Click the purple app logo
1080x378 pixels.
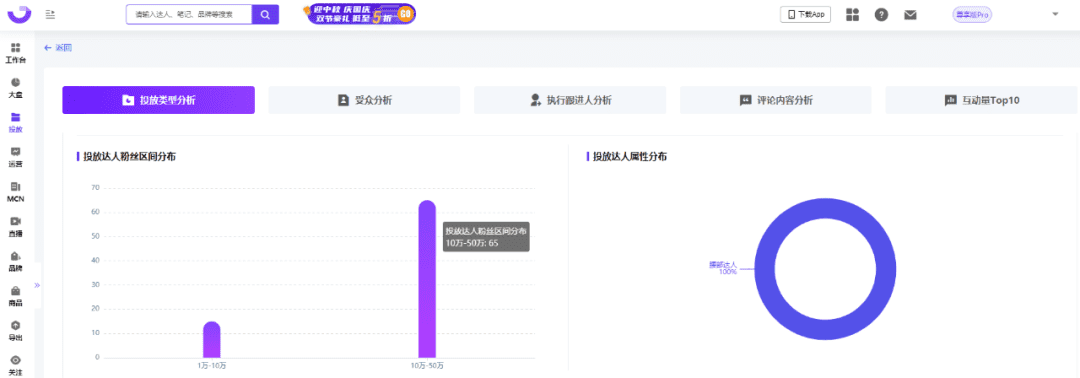coord(20,14)
